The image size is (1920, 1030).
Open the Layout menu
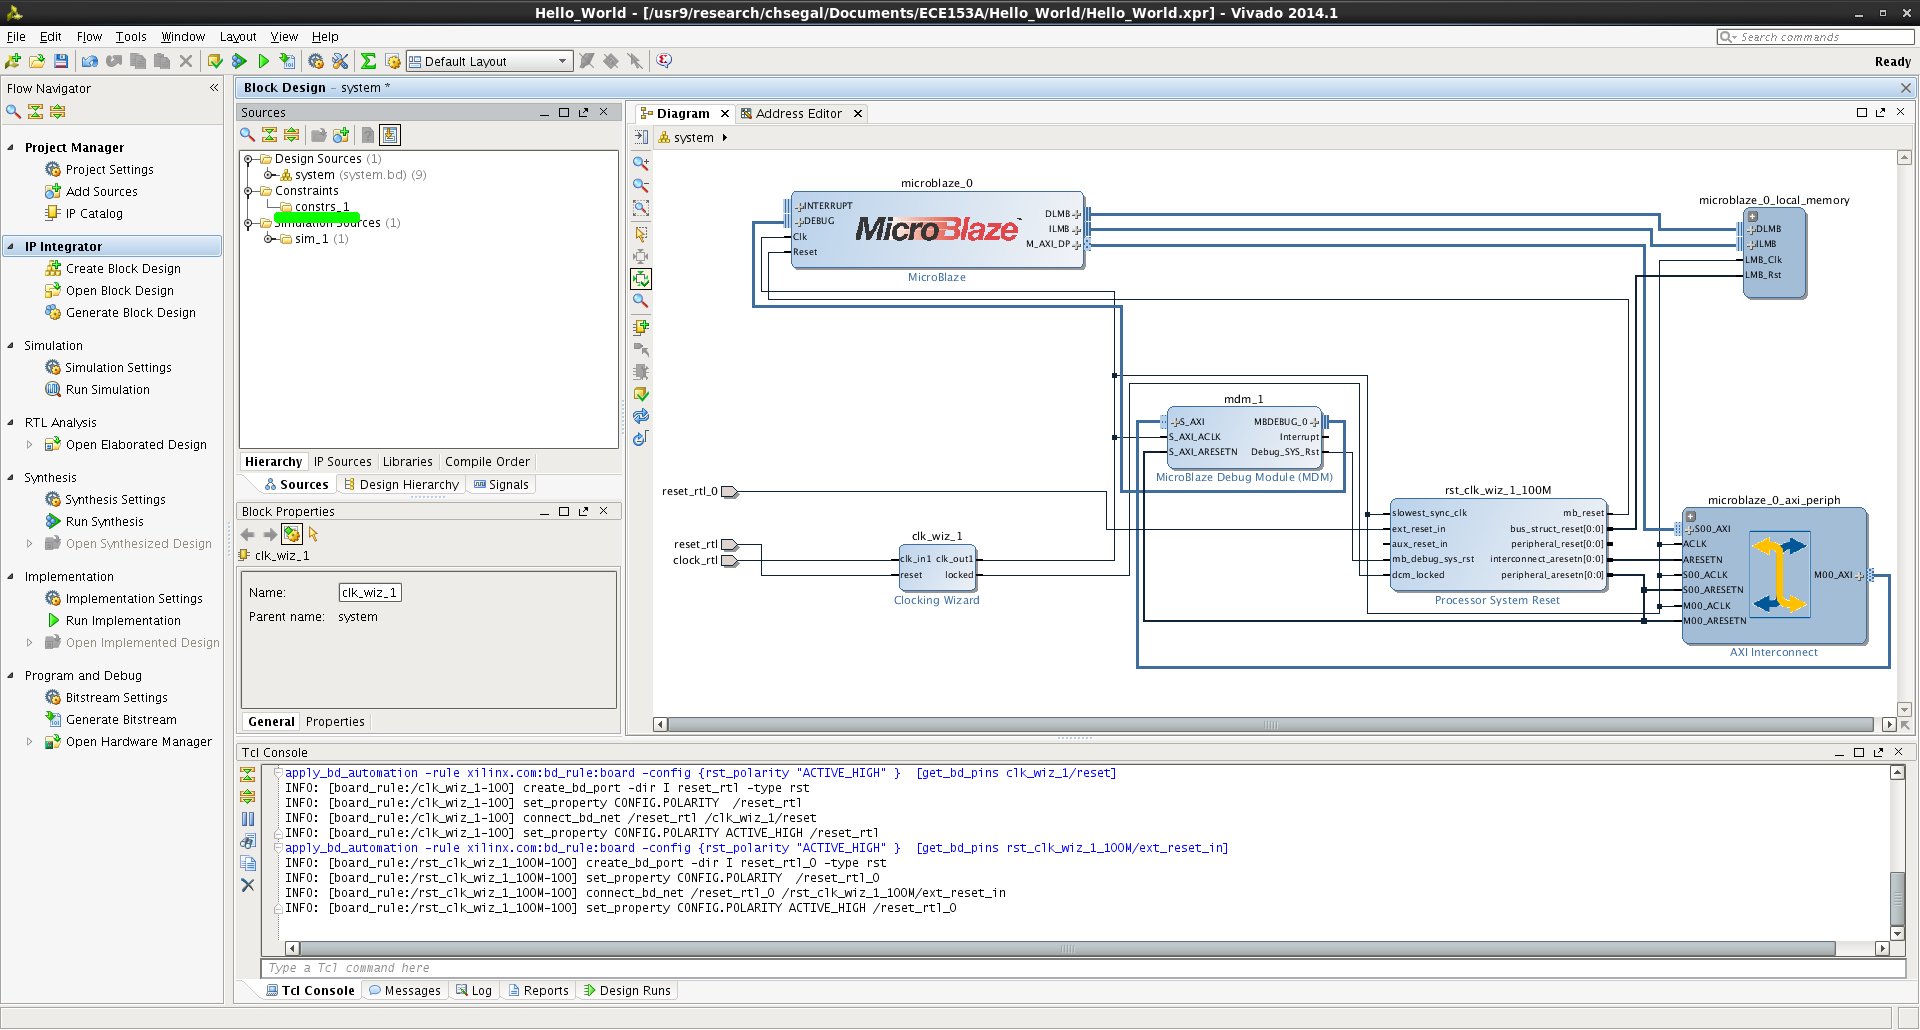[238, 36]
